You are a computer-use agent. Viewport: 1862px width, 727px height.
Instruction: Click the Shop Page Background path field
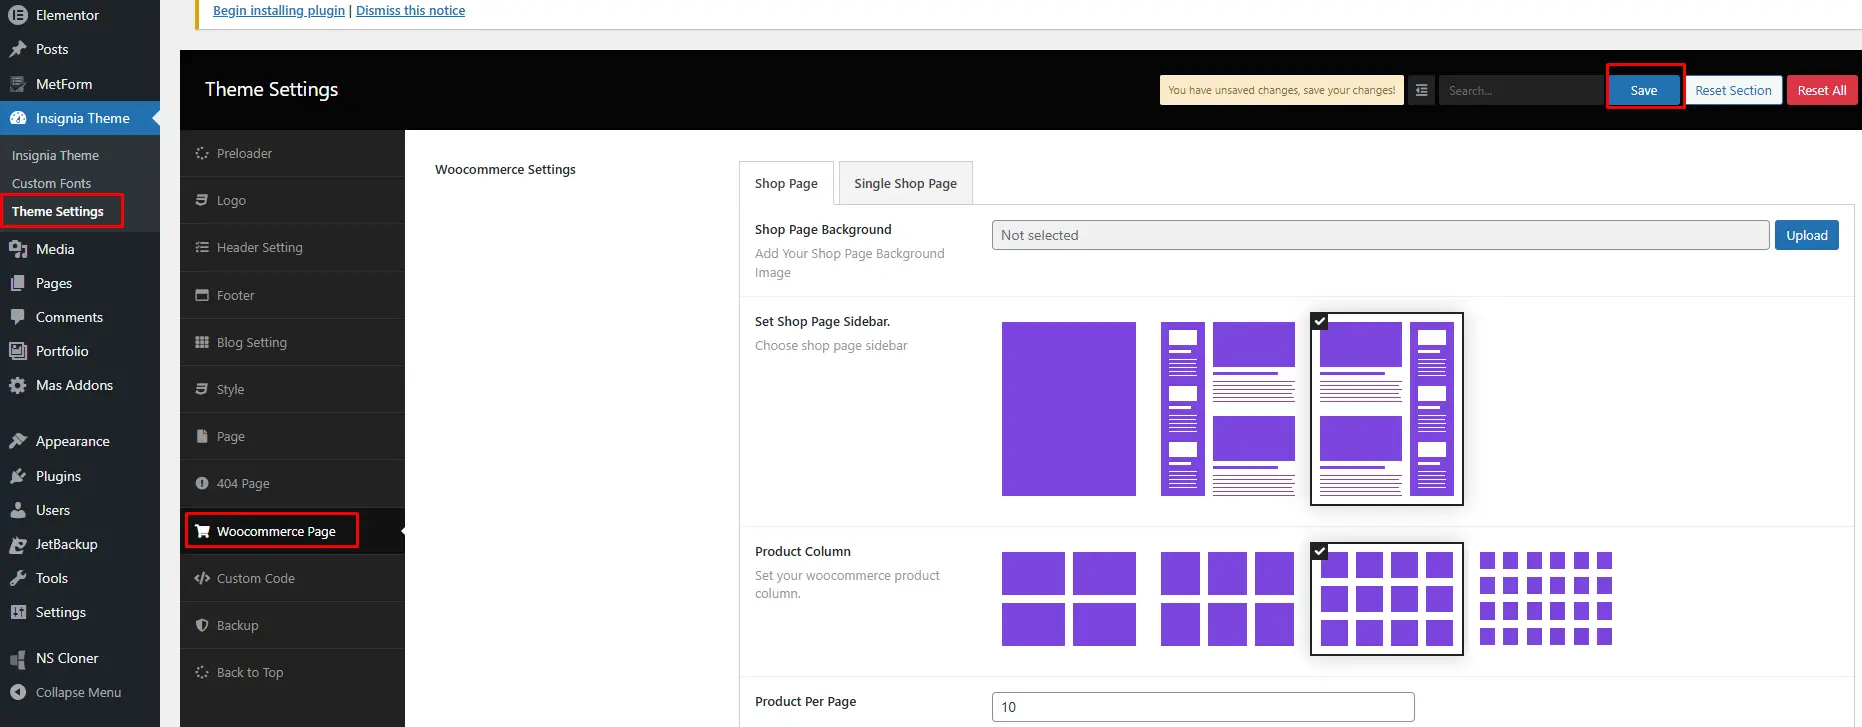[1381, 235]
